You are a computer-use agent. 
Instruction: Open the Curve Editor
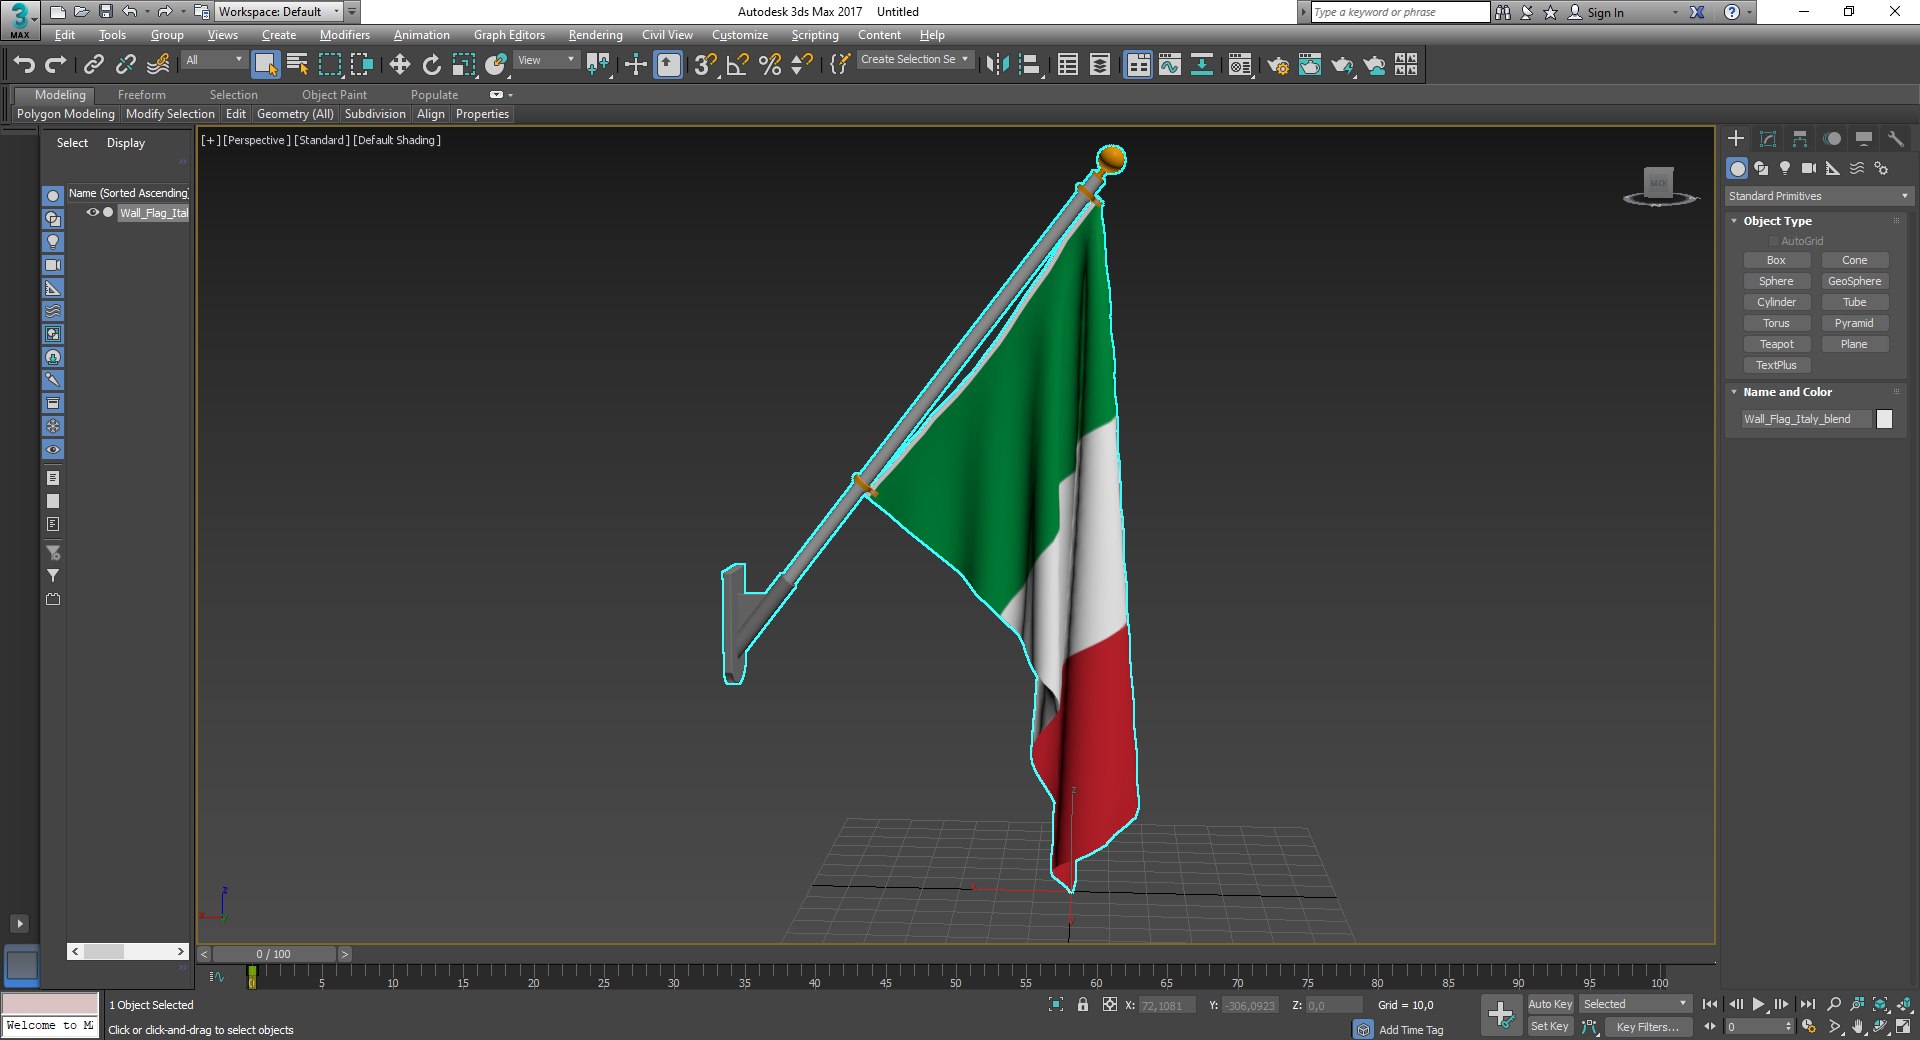(1170, 65)
